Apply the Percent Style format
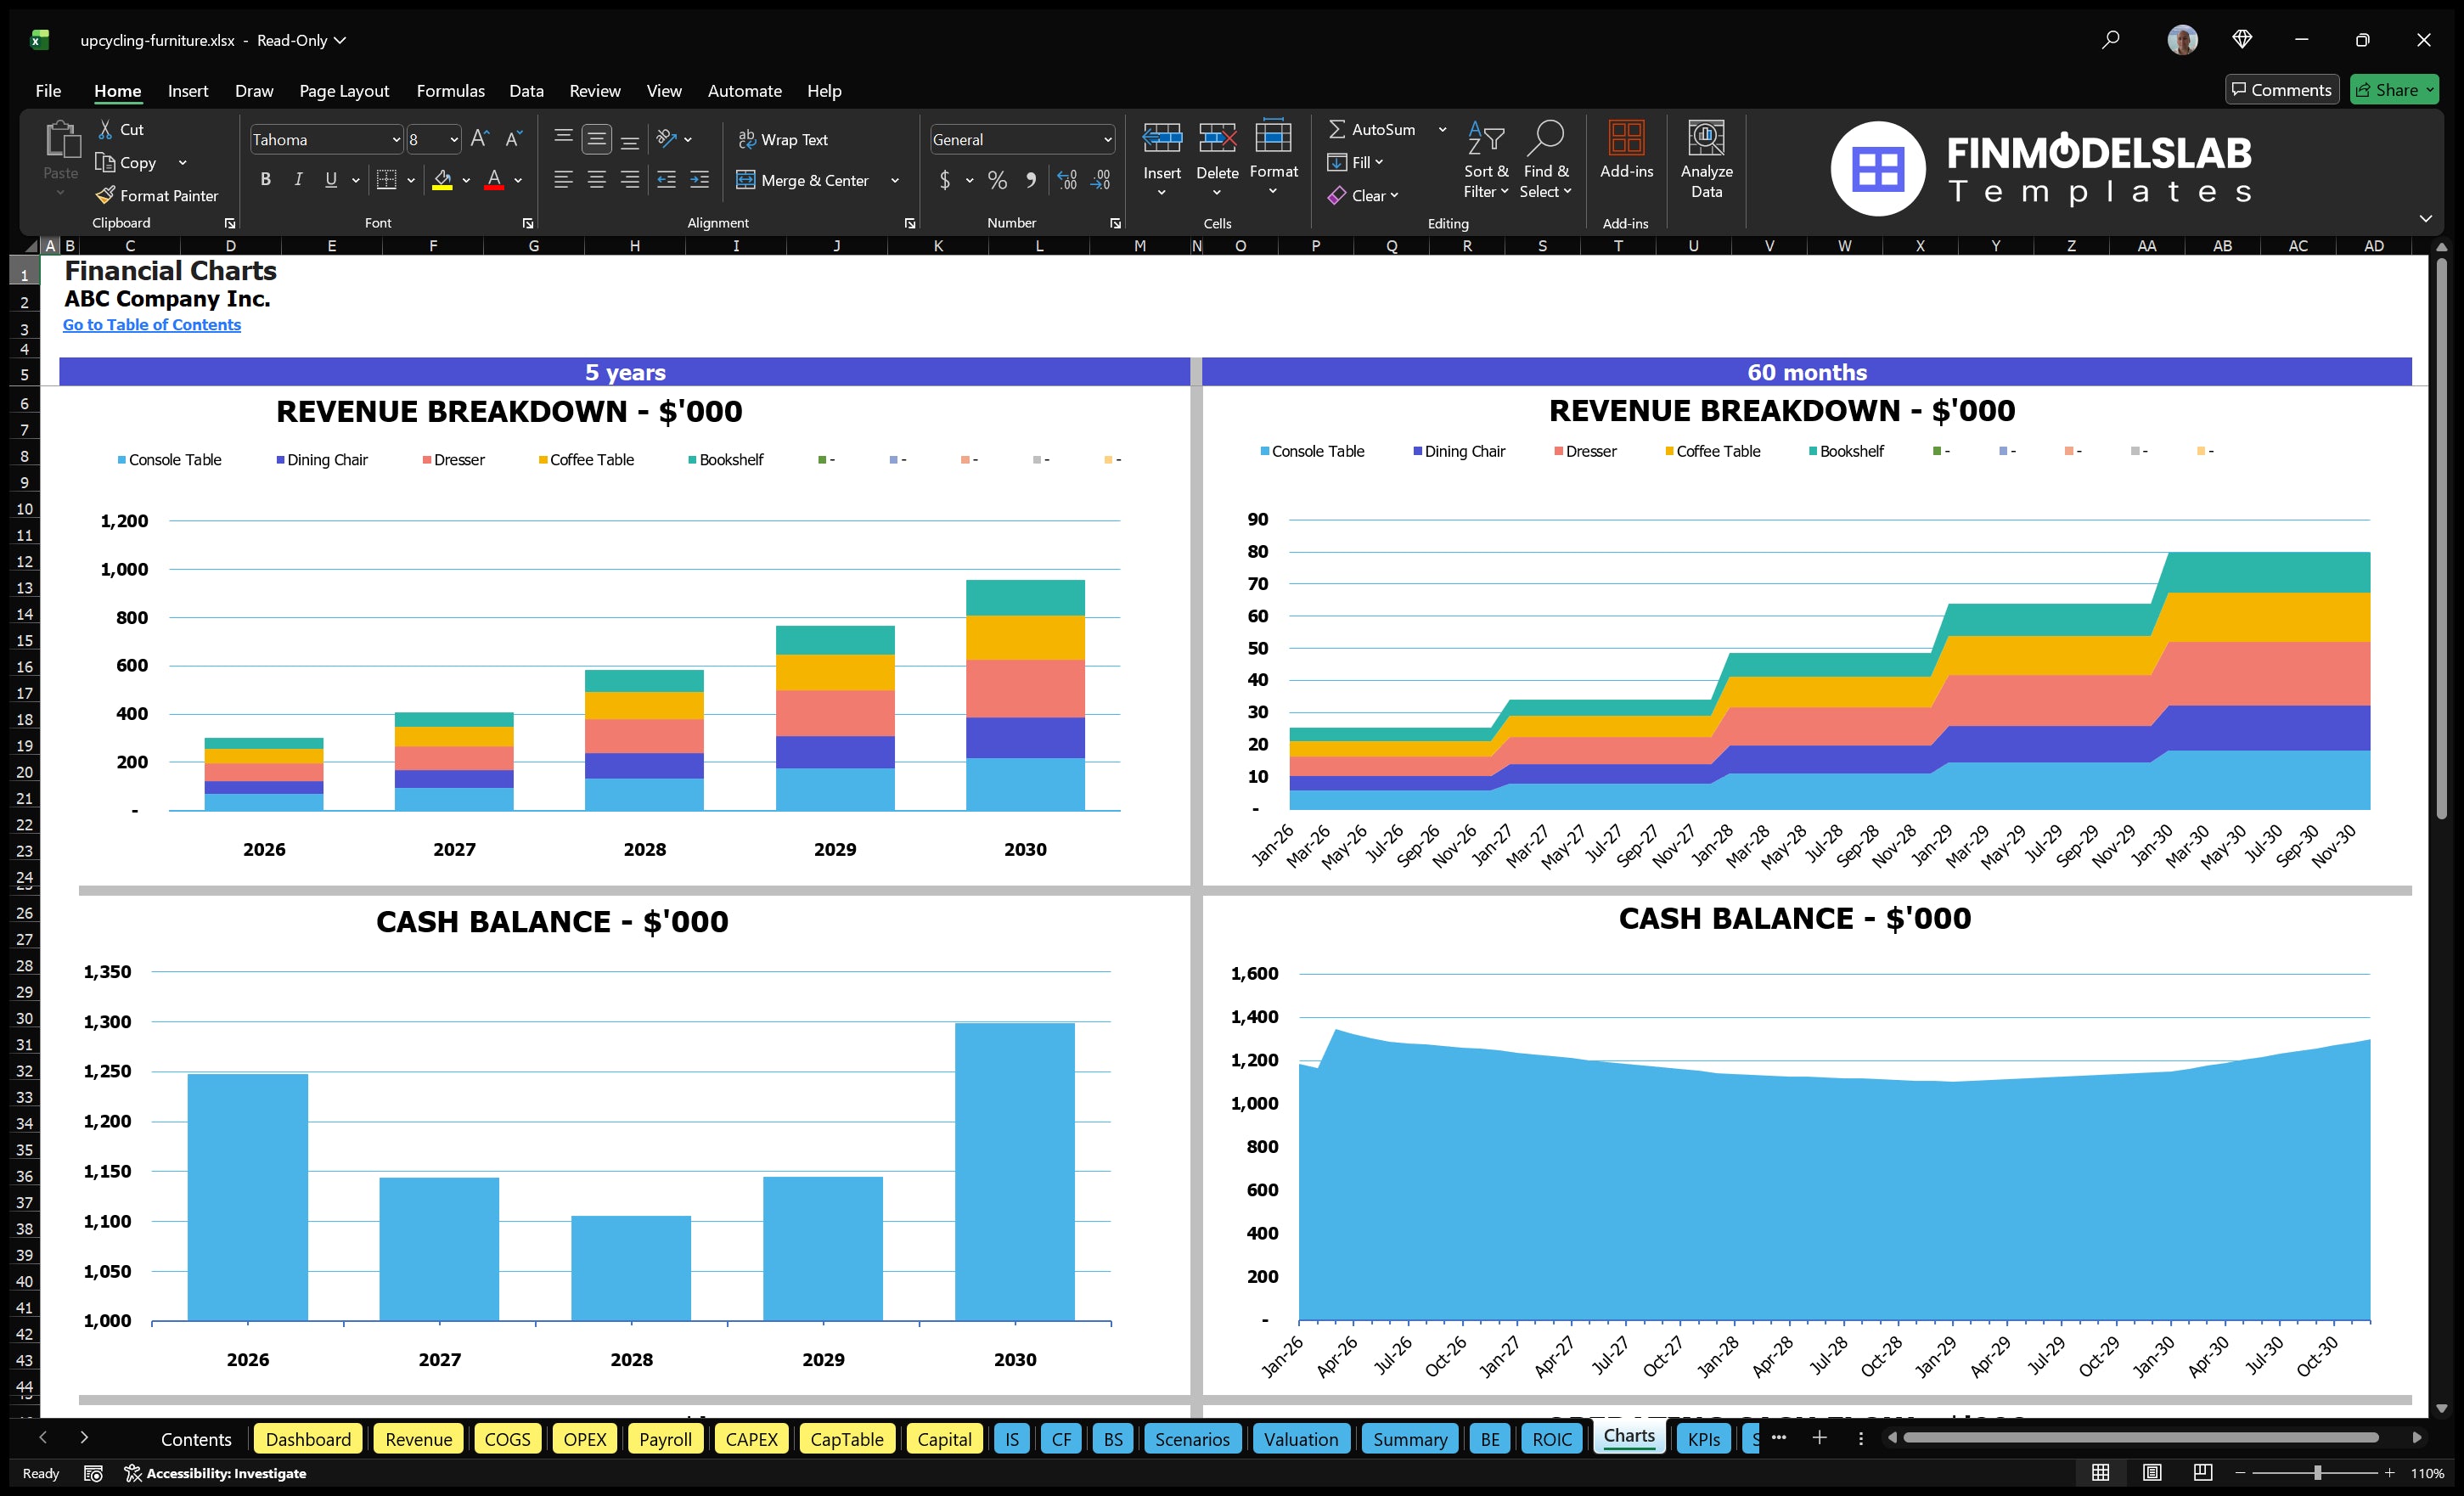This screenshot has height=1496, width=2464. coord(997,181)
